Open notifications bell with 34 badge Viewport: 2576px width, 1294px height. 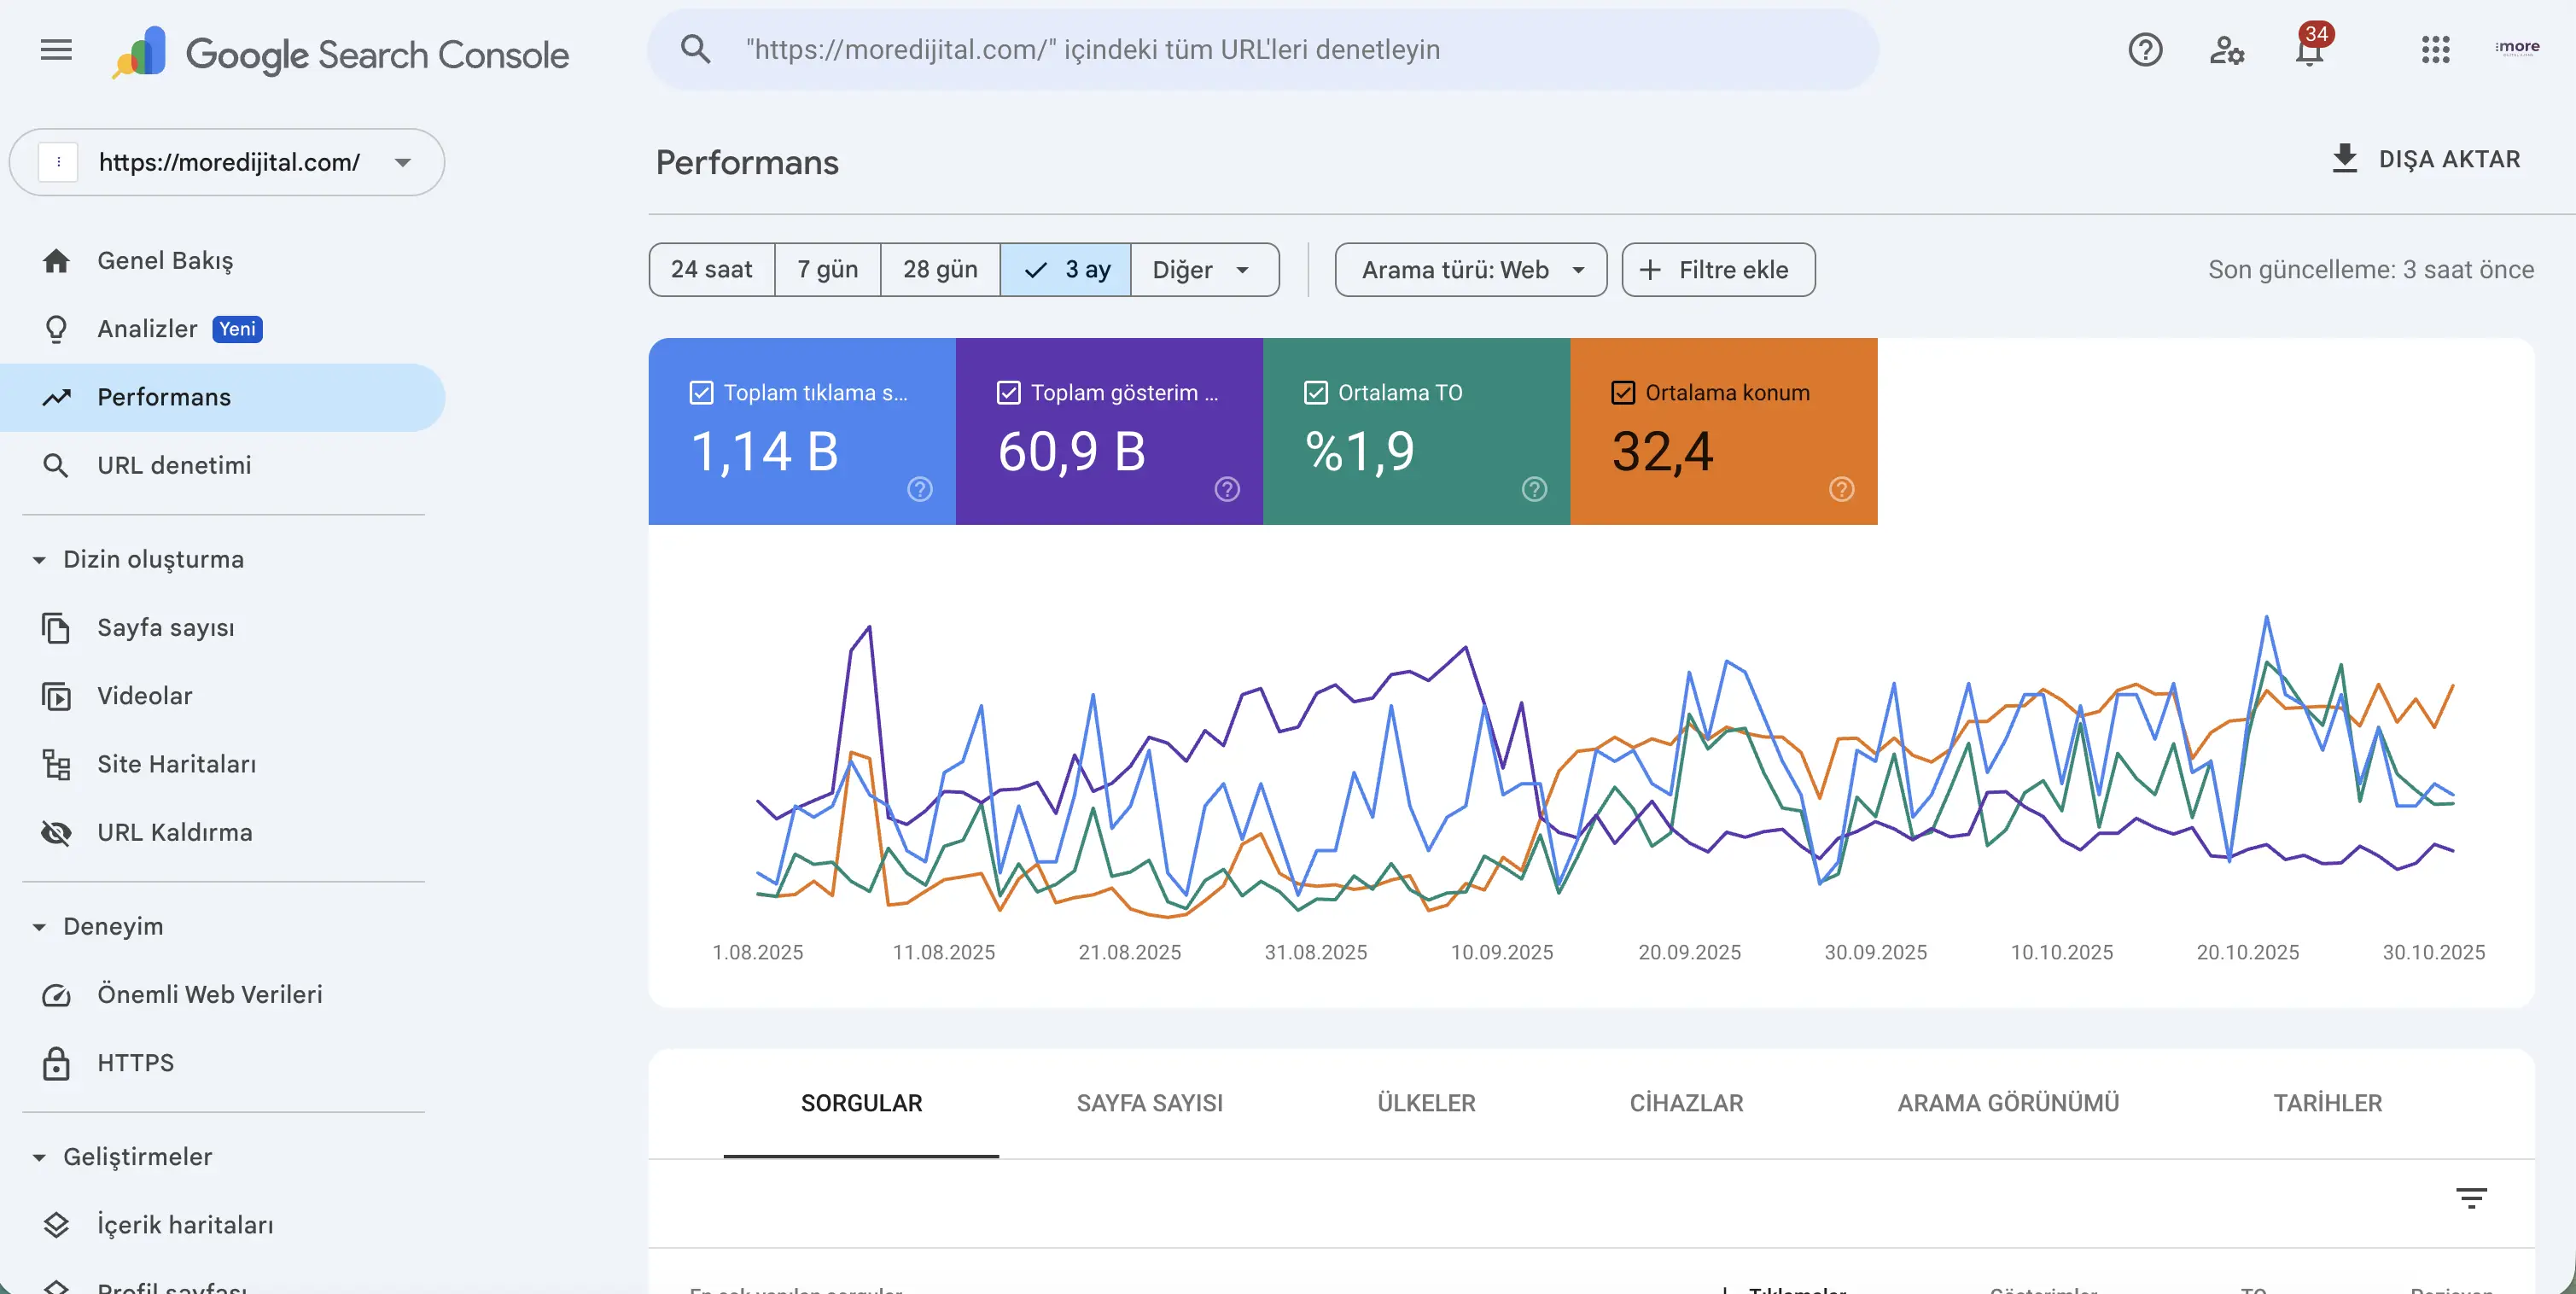tap(2308, 49)
